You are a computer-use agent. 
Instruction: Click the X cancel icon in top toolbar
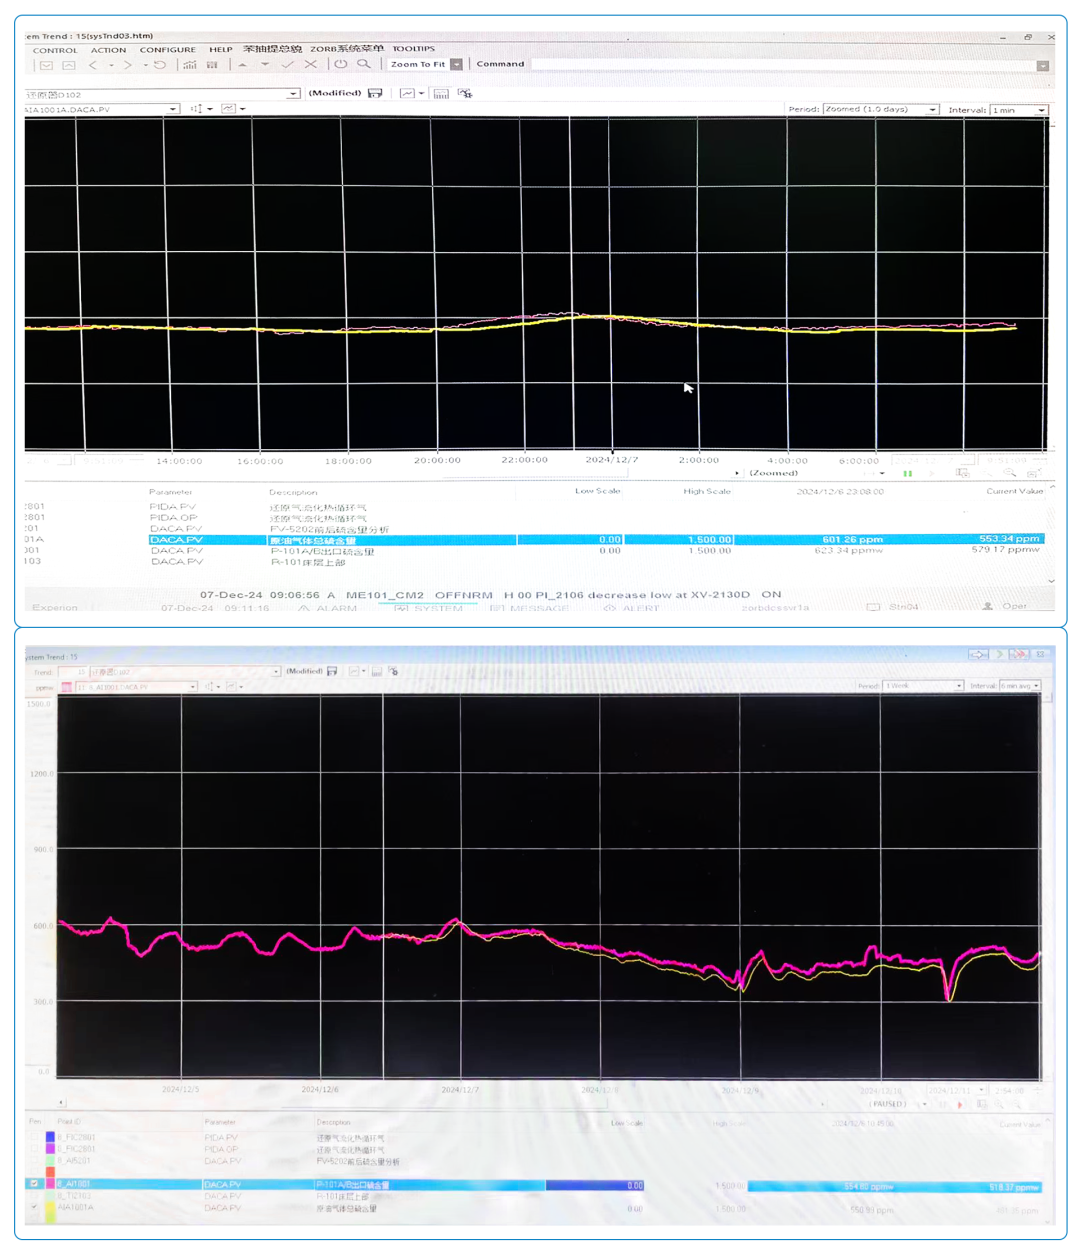(311, 64)
